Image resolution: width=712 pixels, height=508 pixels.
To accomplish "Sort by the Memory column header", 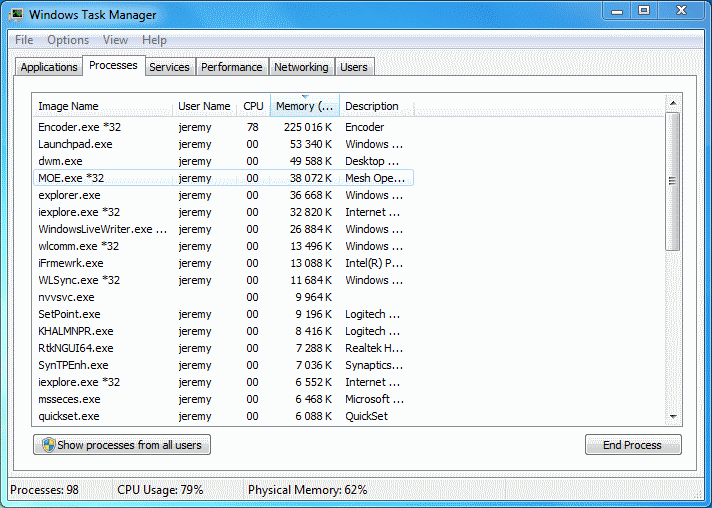I will coord(305,106).
